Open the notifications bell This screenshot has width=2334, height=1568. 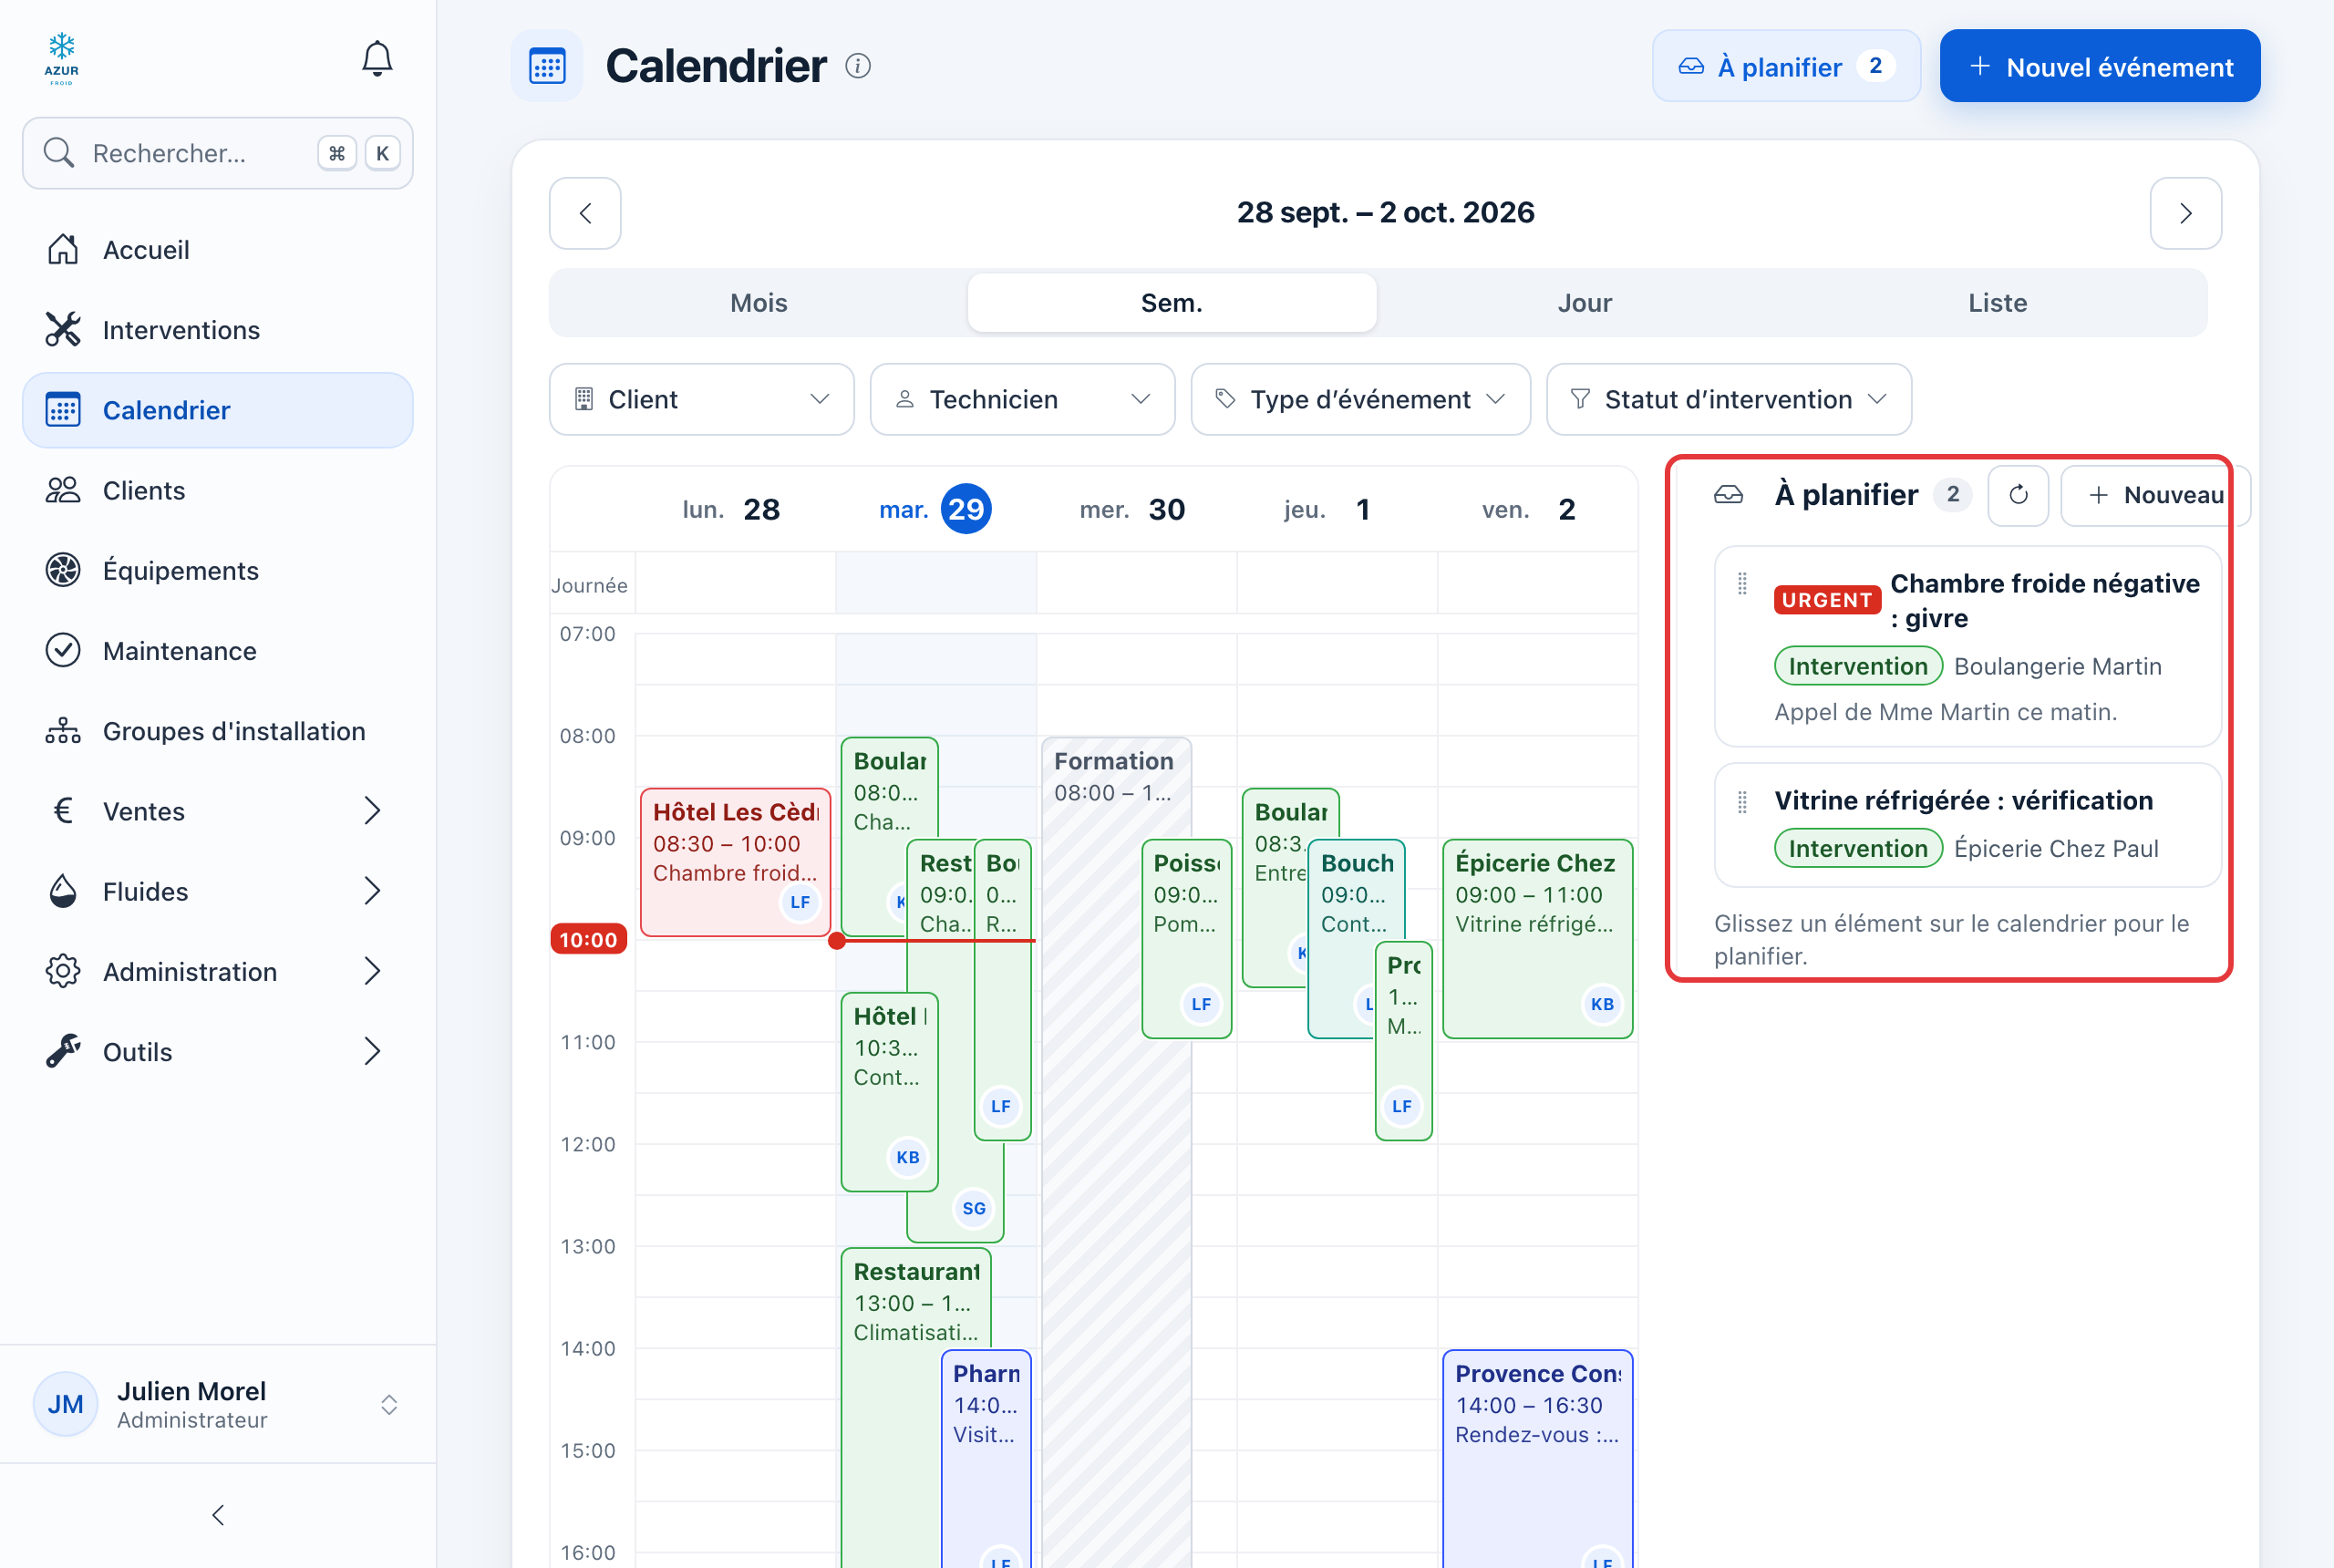pos(377,59)
